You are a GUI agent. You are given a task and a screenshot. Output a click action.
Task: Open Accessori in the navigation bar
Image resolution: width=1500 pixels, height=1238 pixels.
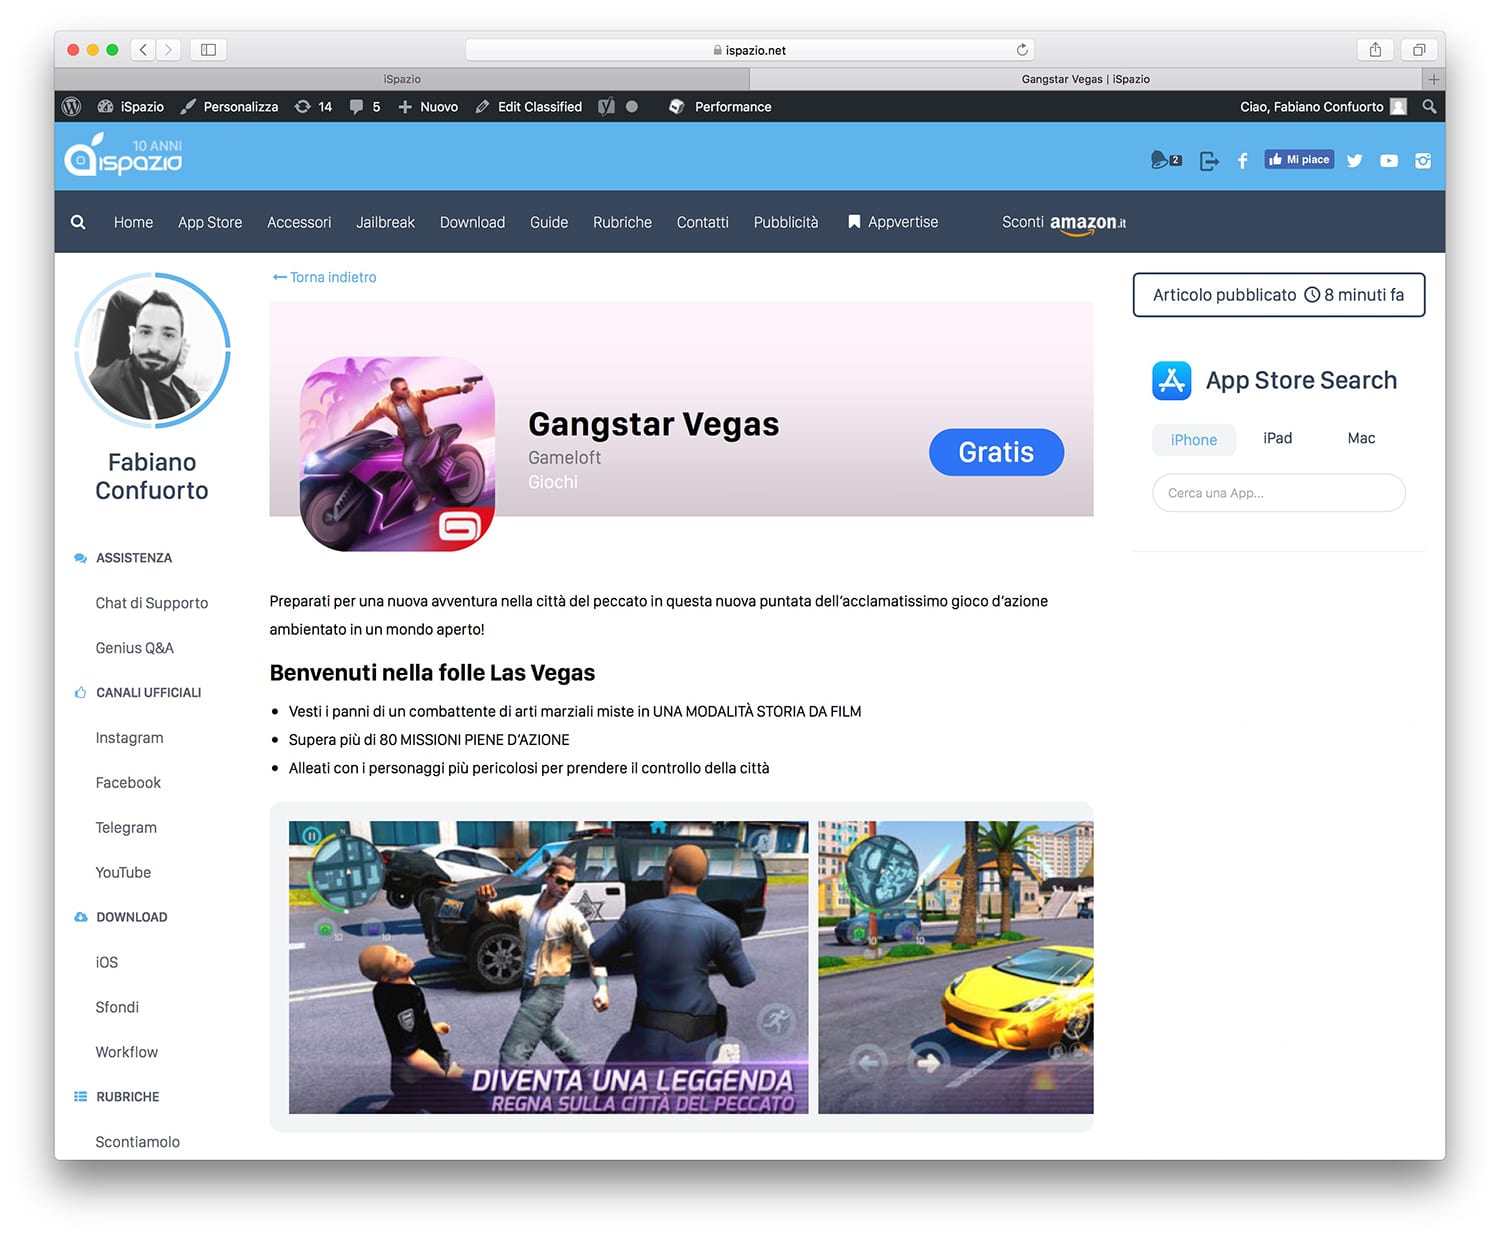[299, 222]
